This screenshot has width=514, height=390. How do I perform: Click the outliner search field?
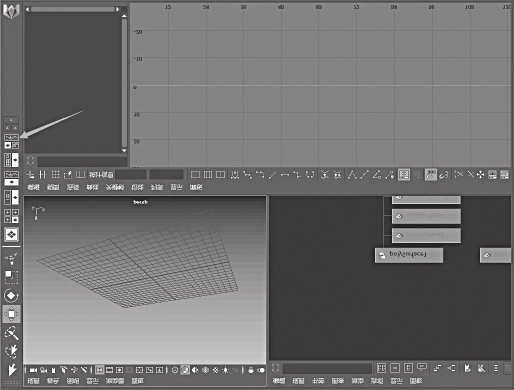[x=82, y=161]
